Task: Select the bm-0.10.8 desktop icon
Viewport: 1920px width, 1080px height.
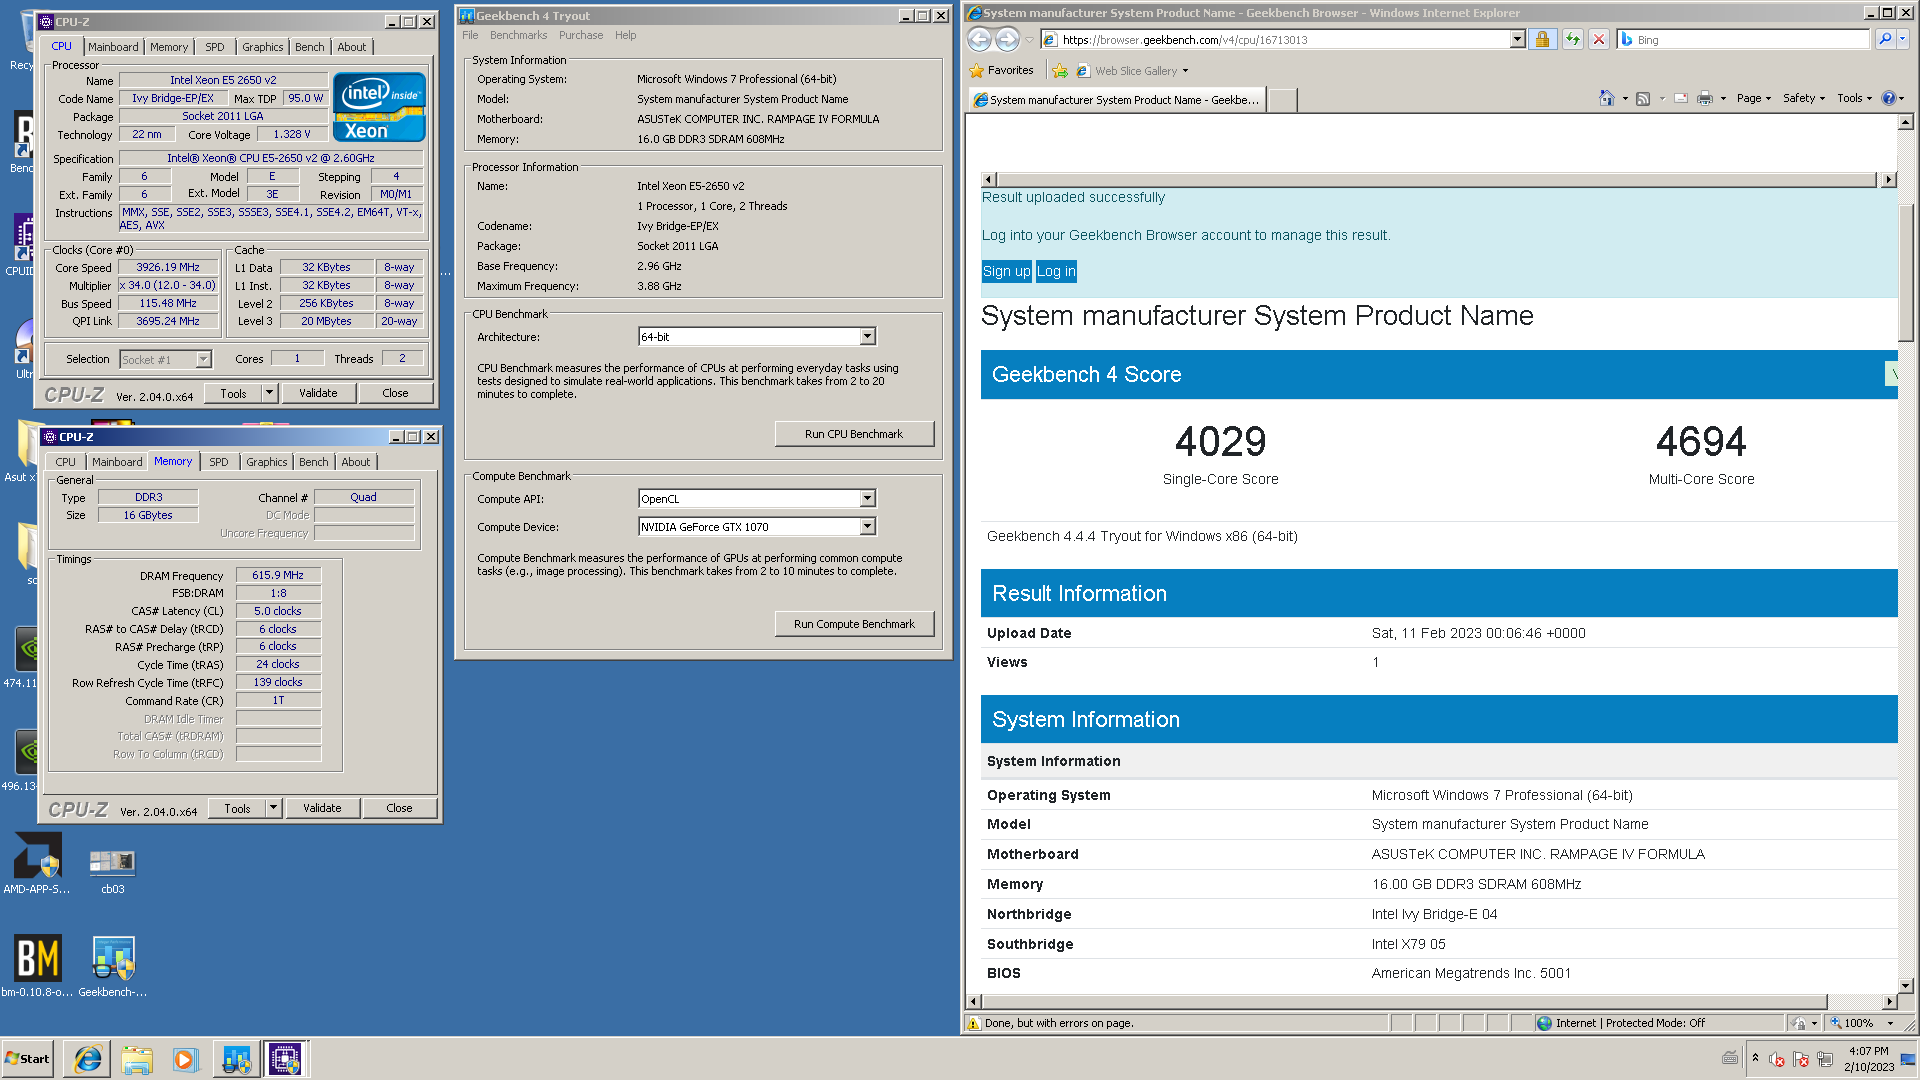Action: (37, 966)
